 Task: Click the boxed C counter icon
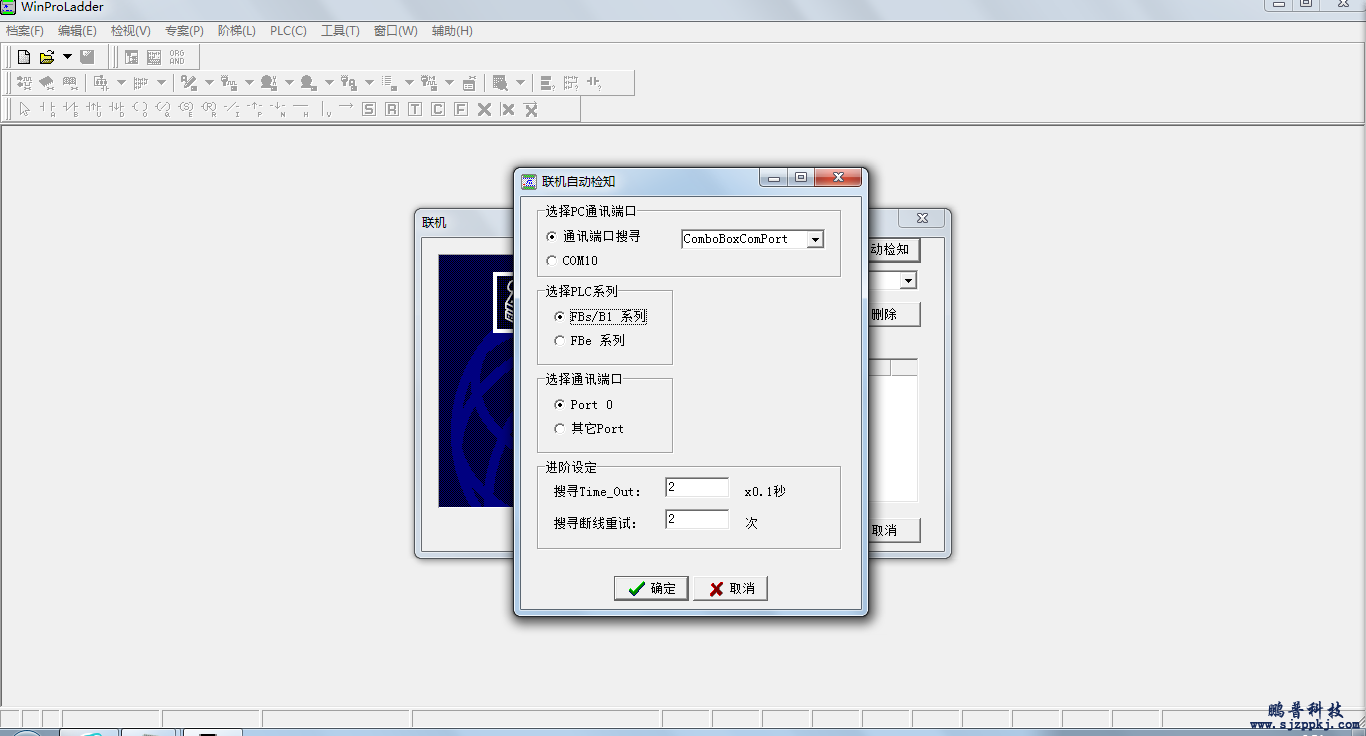point(438,109)
